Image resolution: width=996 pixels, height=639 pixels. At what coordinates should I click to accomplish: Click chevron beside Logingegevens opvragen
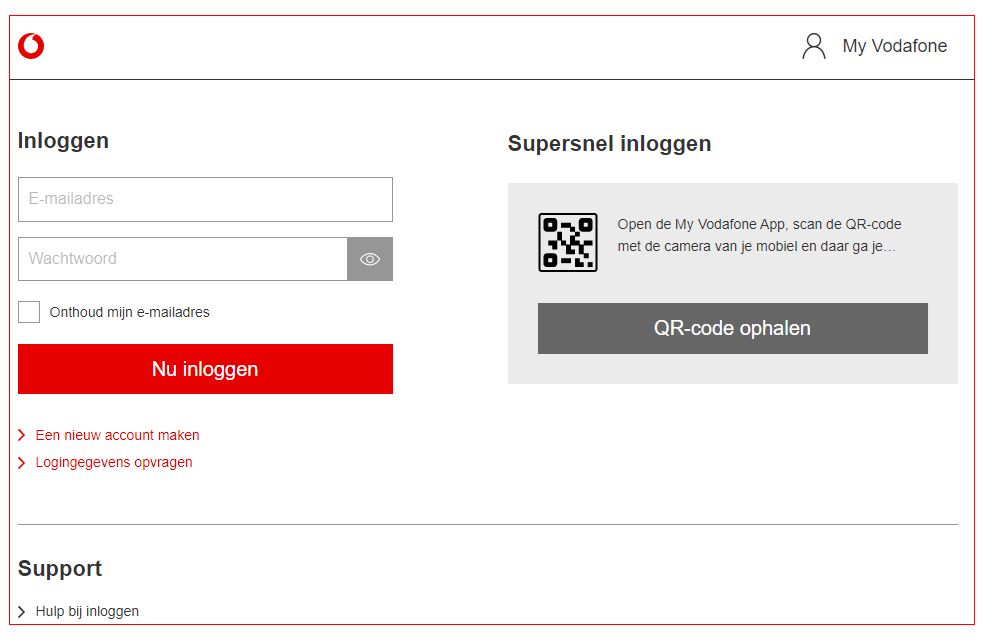pos(22,462)
